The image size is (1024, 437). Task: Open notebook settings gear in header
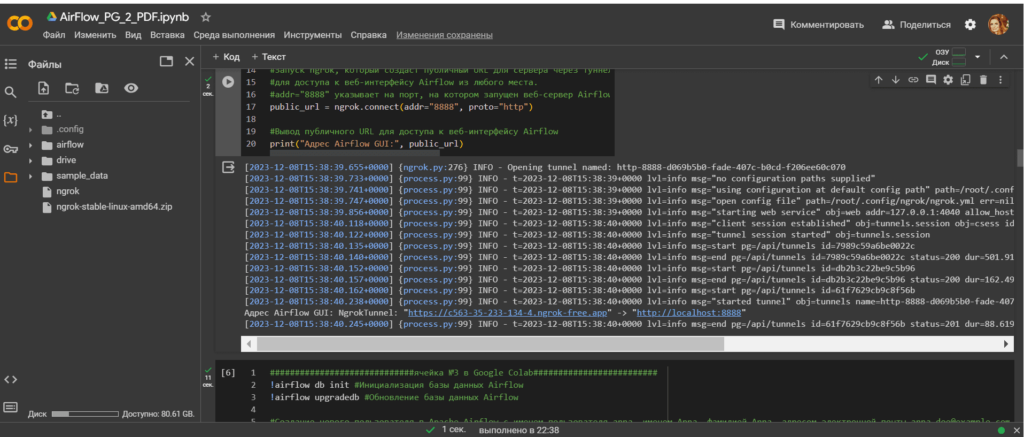click(x=970, y=24)
